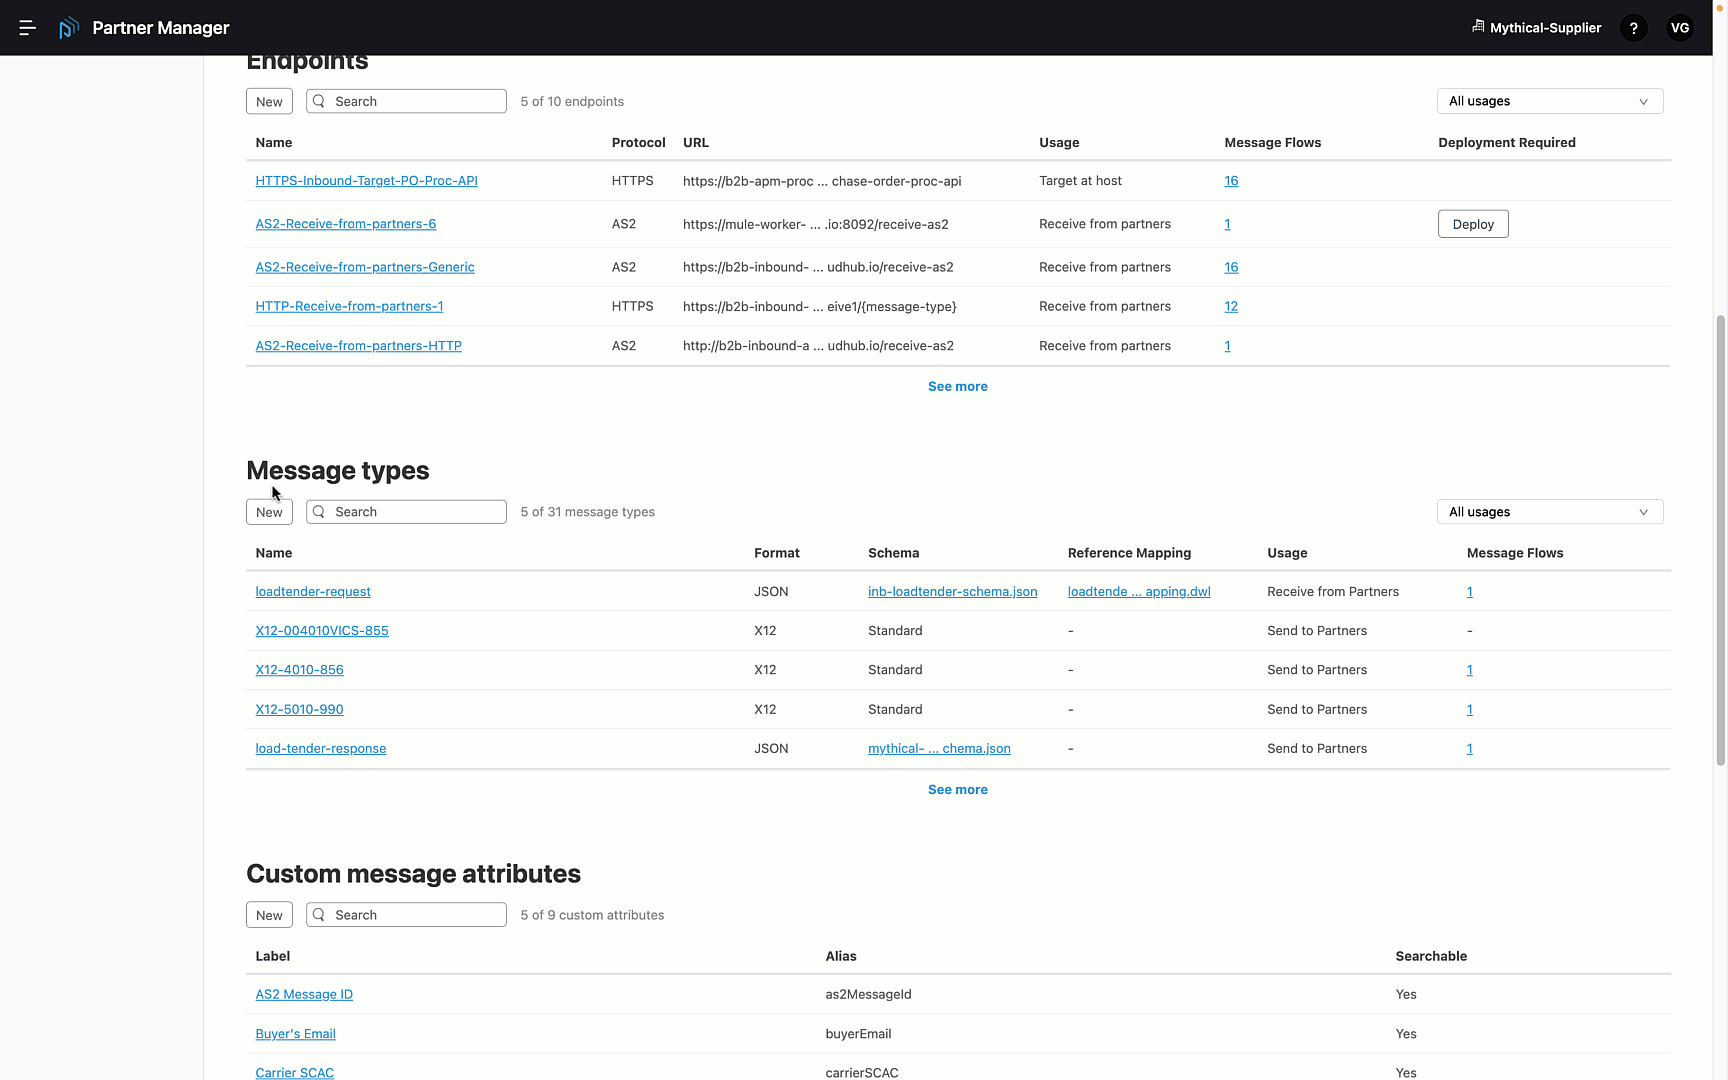
Task: Open the help question mark icon
Action: click(1634, 28)
